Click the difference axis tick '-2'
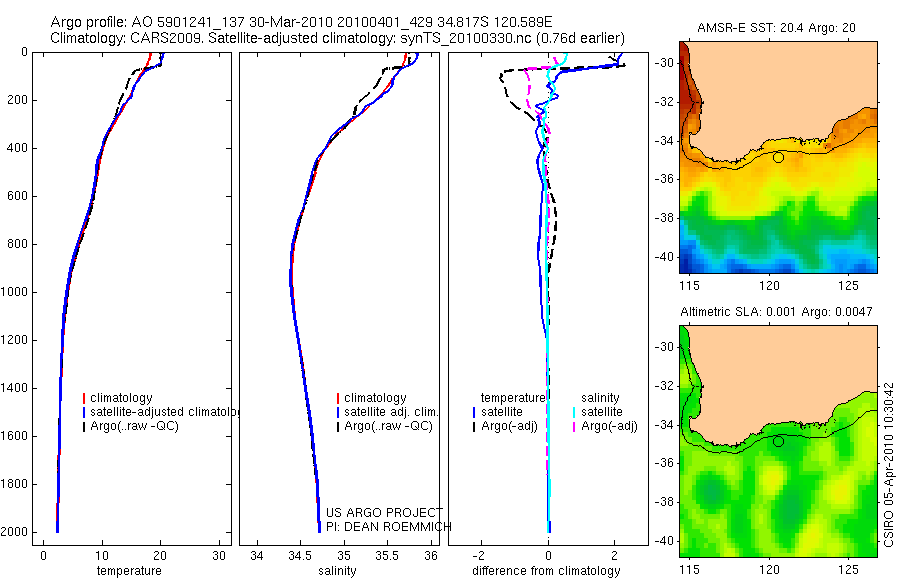The height and width of the screenshot is (580, 900). (x=480, y=556)
